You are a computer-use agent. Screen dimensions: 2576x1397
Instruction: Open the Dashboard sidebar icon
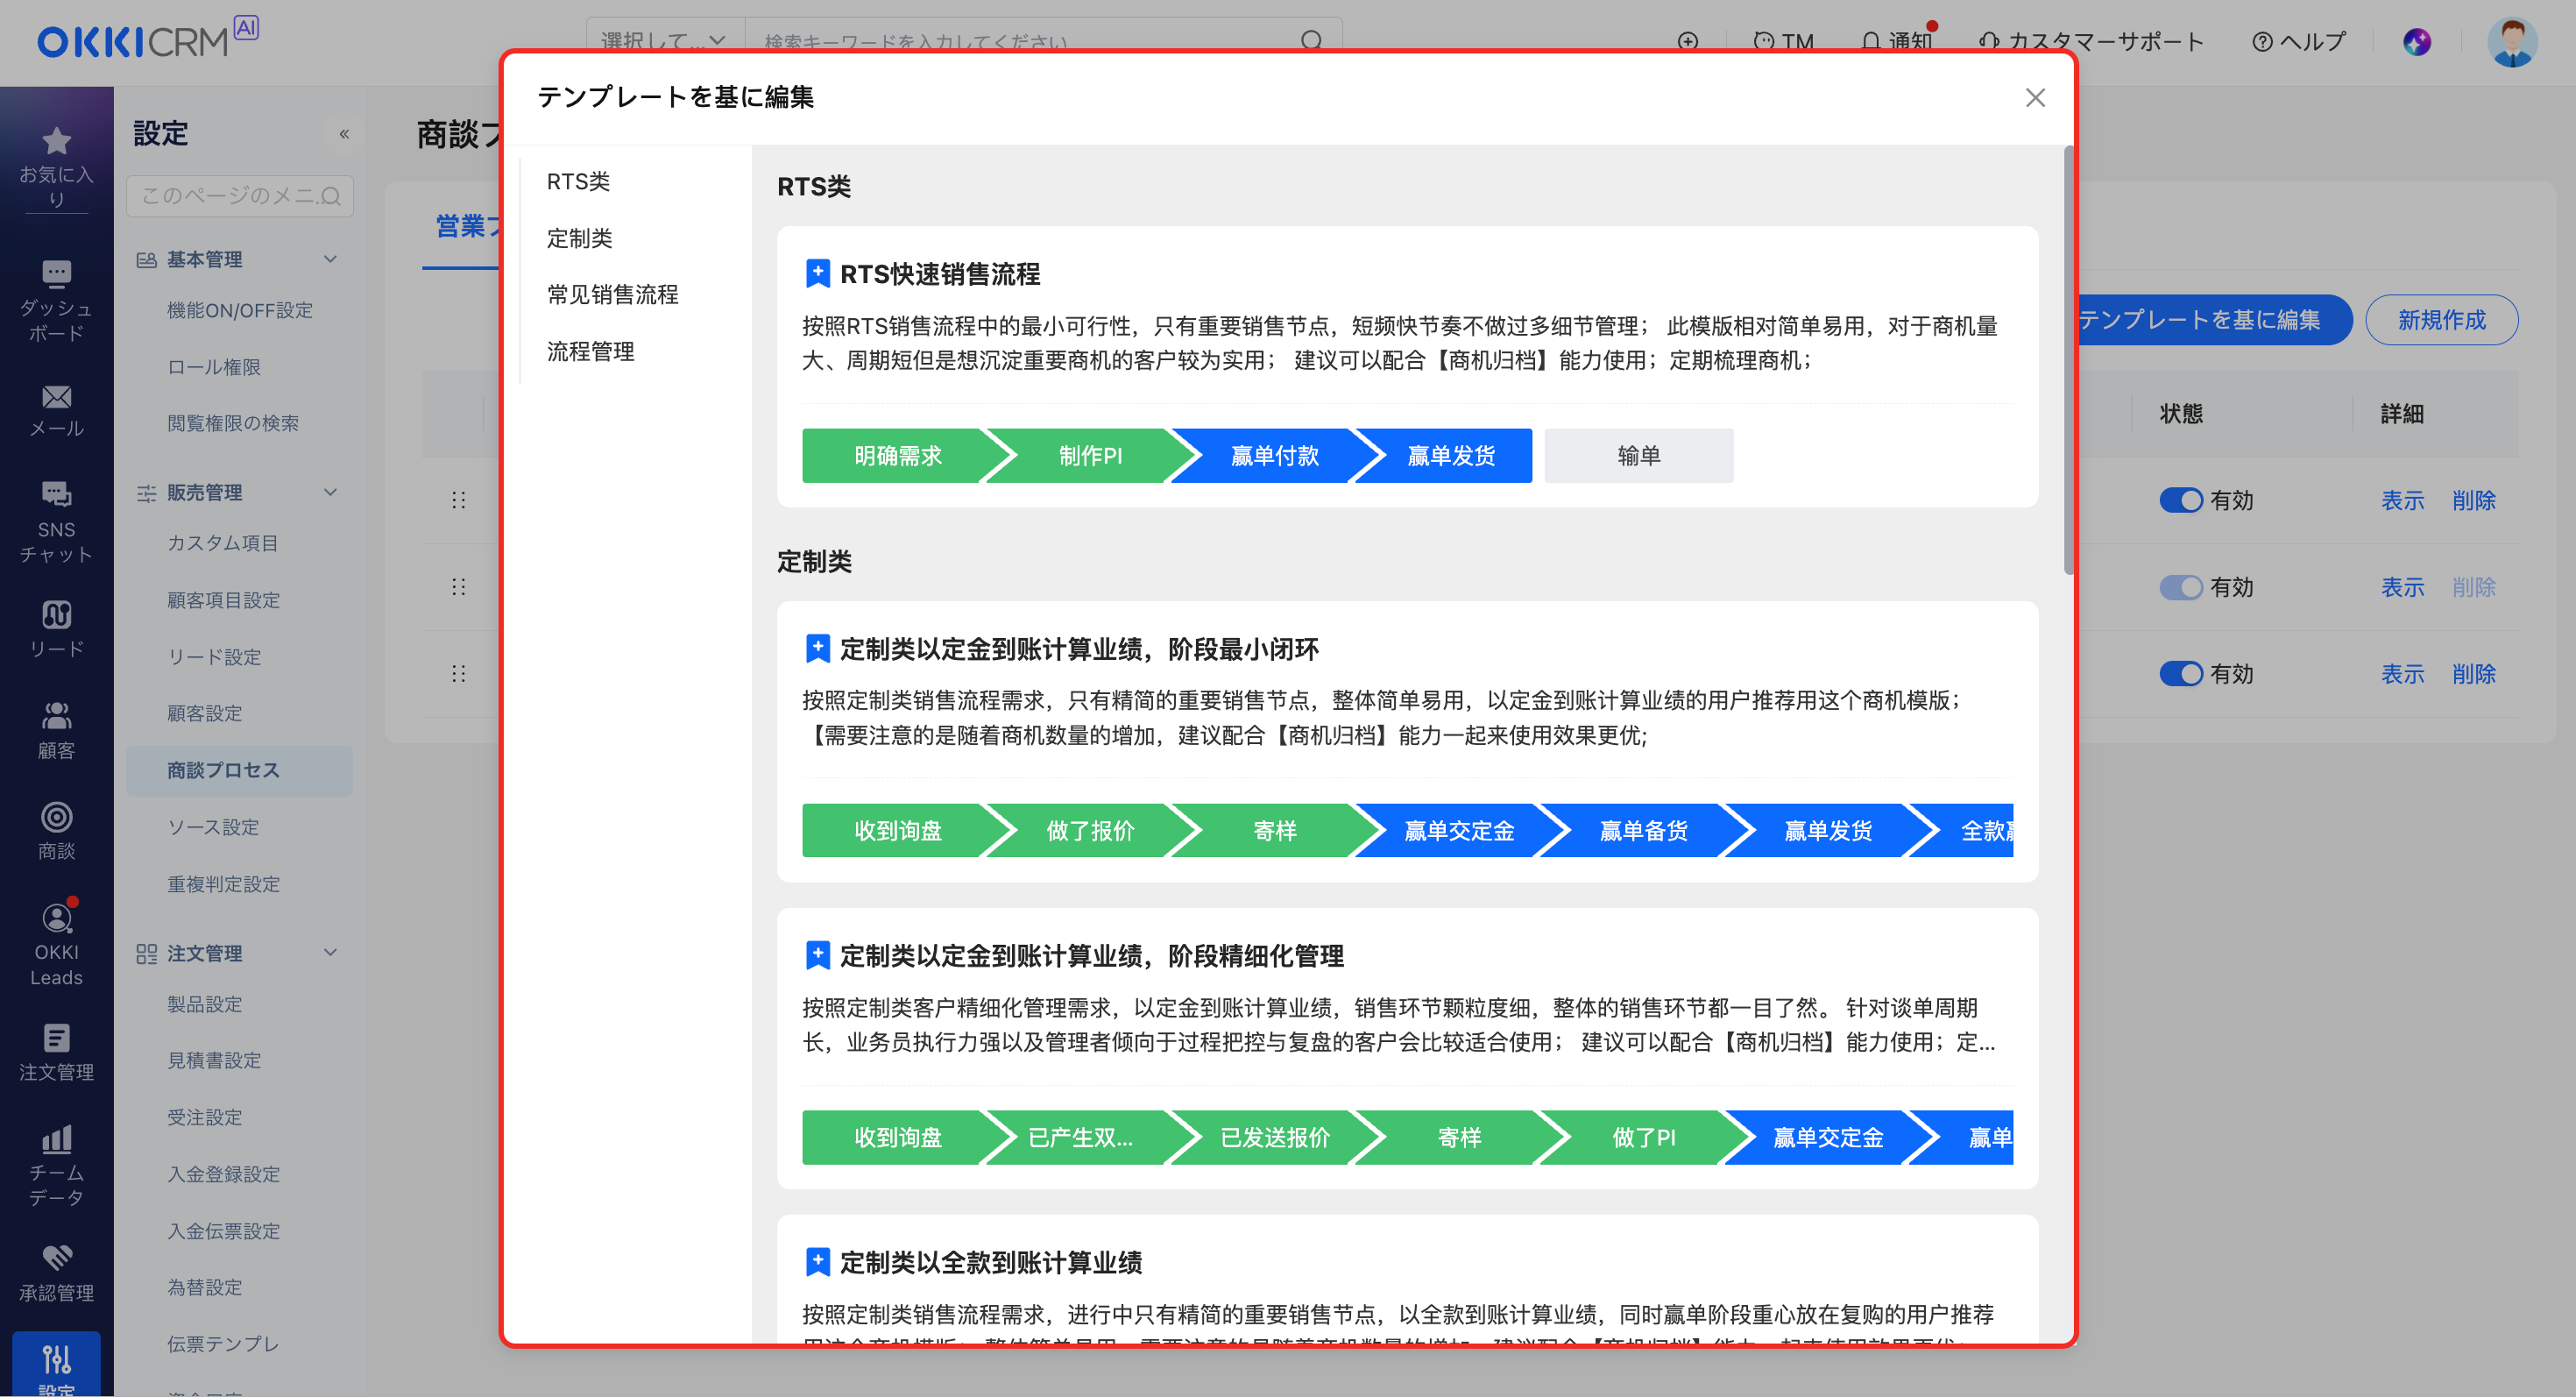(x=56, y=273)
